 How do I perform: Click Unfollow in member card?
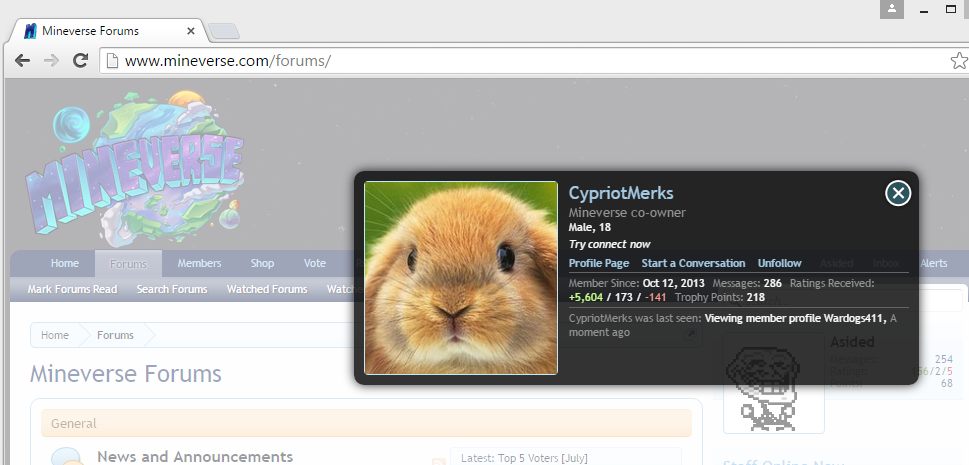tap(780, 263)
